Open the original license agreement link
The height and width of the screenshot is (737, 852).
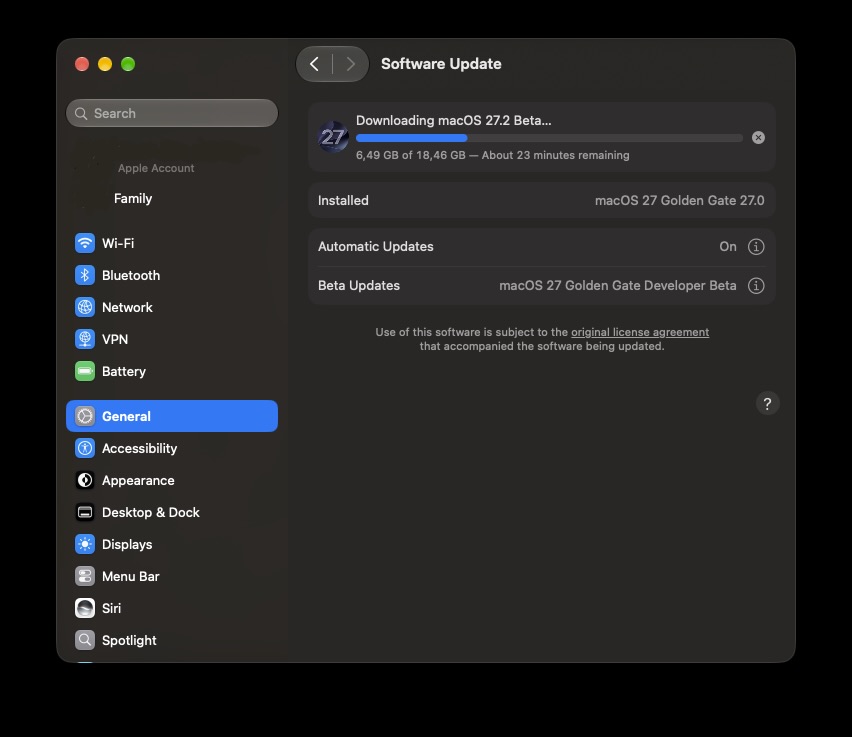(x=640, y=332)
